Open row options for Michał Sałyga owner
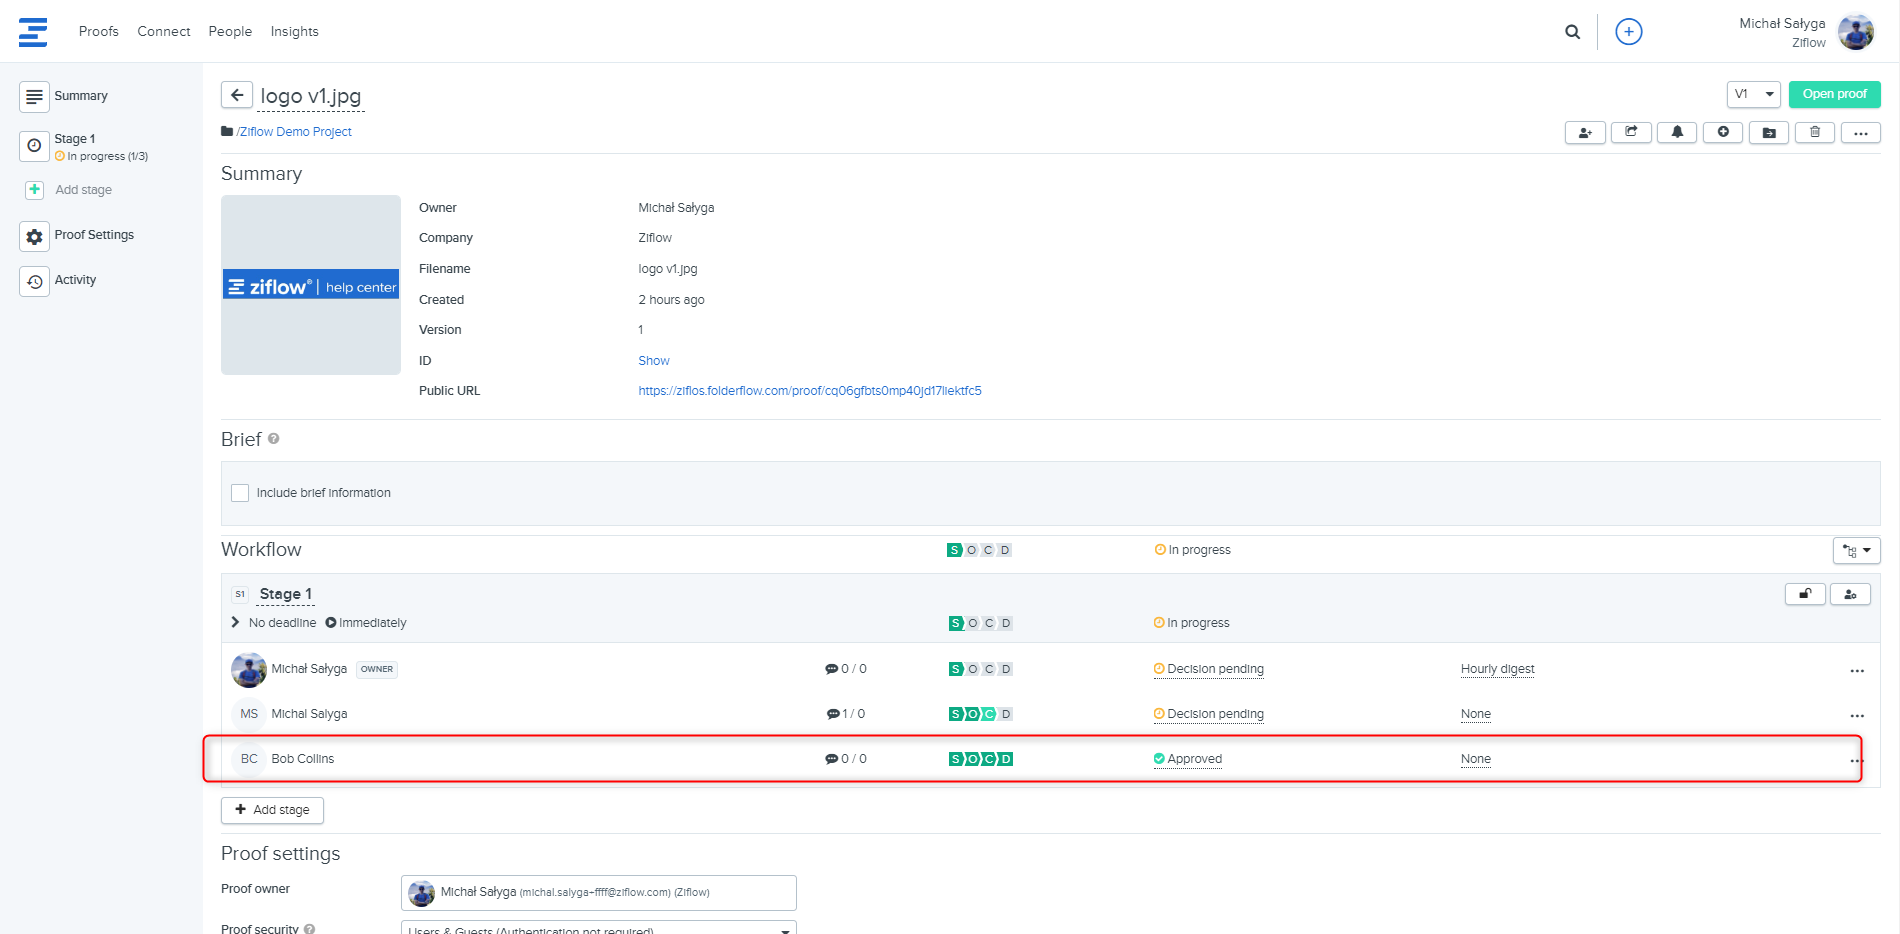The width and height of the screenshot is (1900, 934). point(1857,671)
